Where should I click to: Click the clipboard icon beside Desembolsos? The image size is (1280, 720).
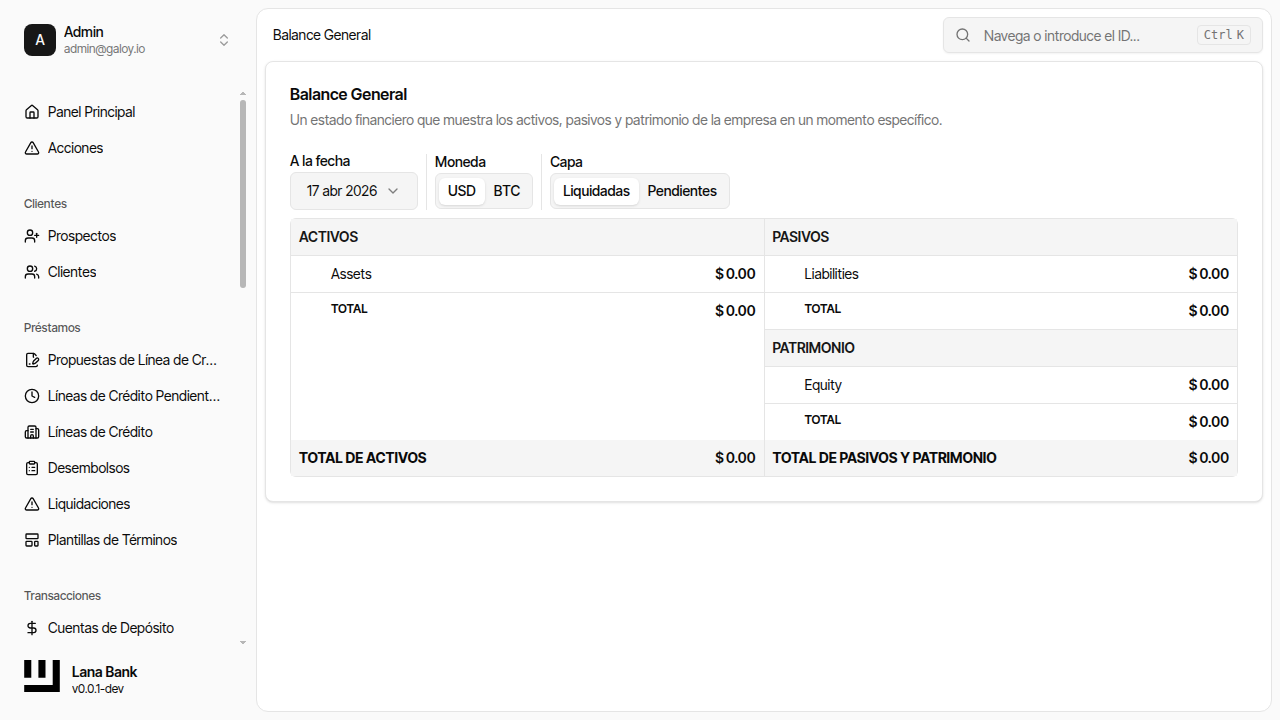32,468
